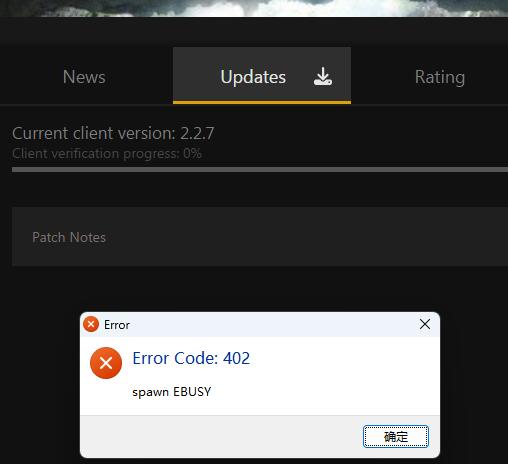Image resolution: width=508 pixels, height=464 pixels.
Task: Click the Error title text in dialog
Action: (x=117, y=325)
